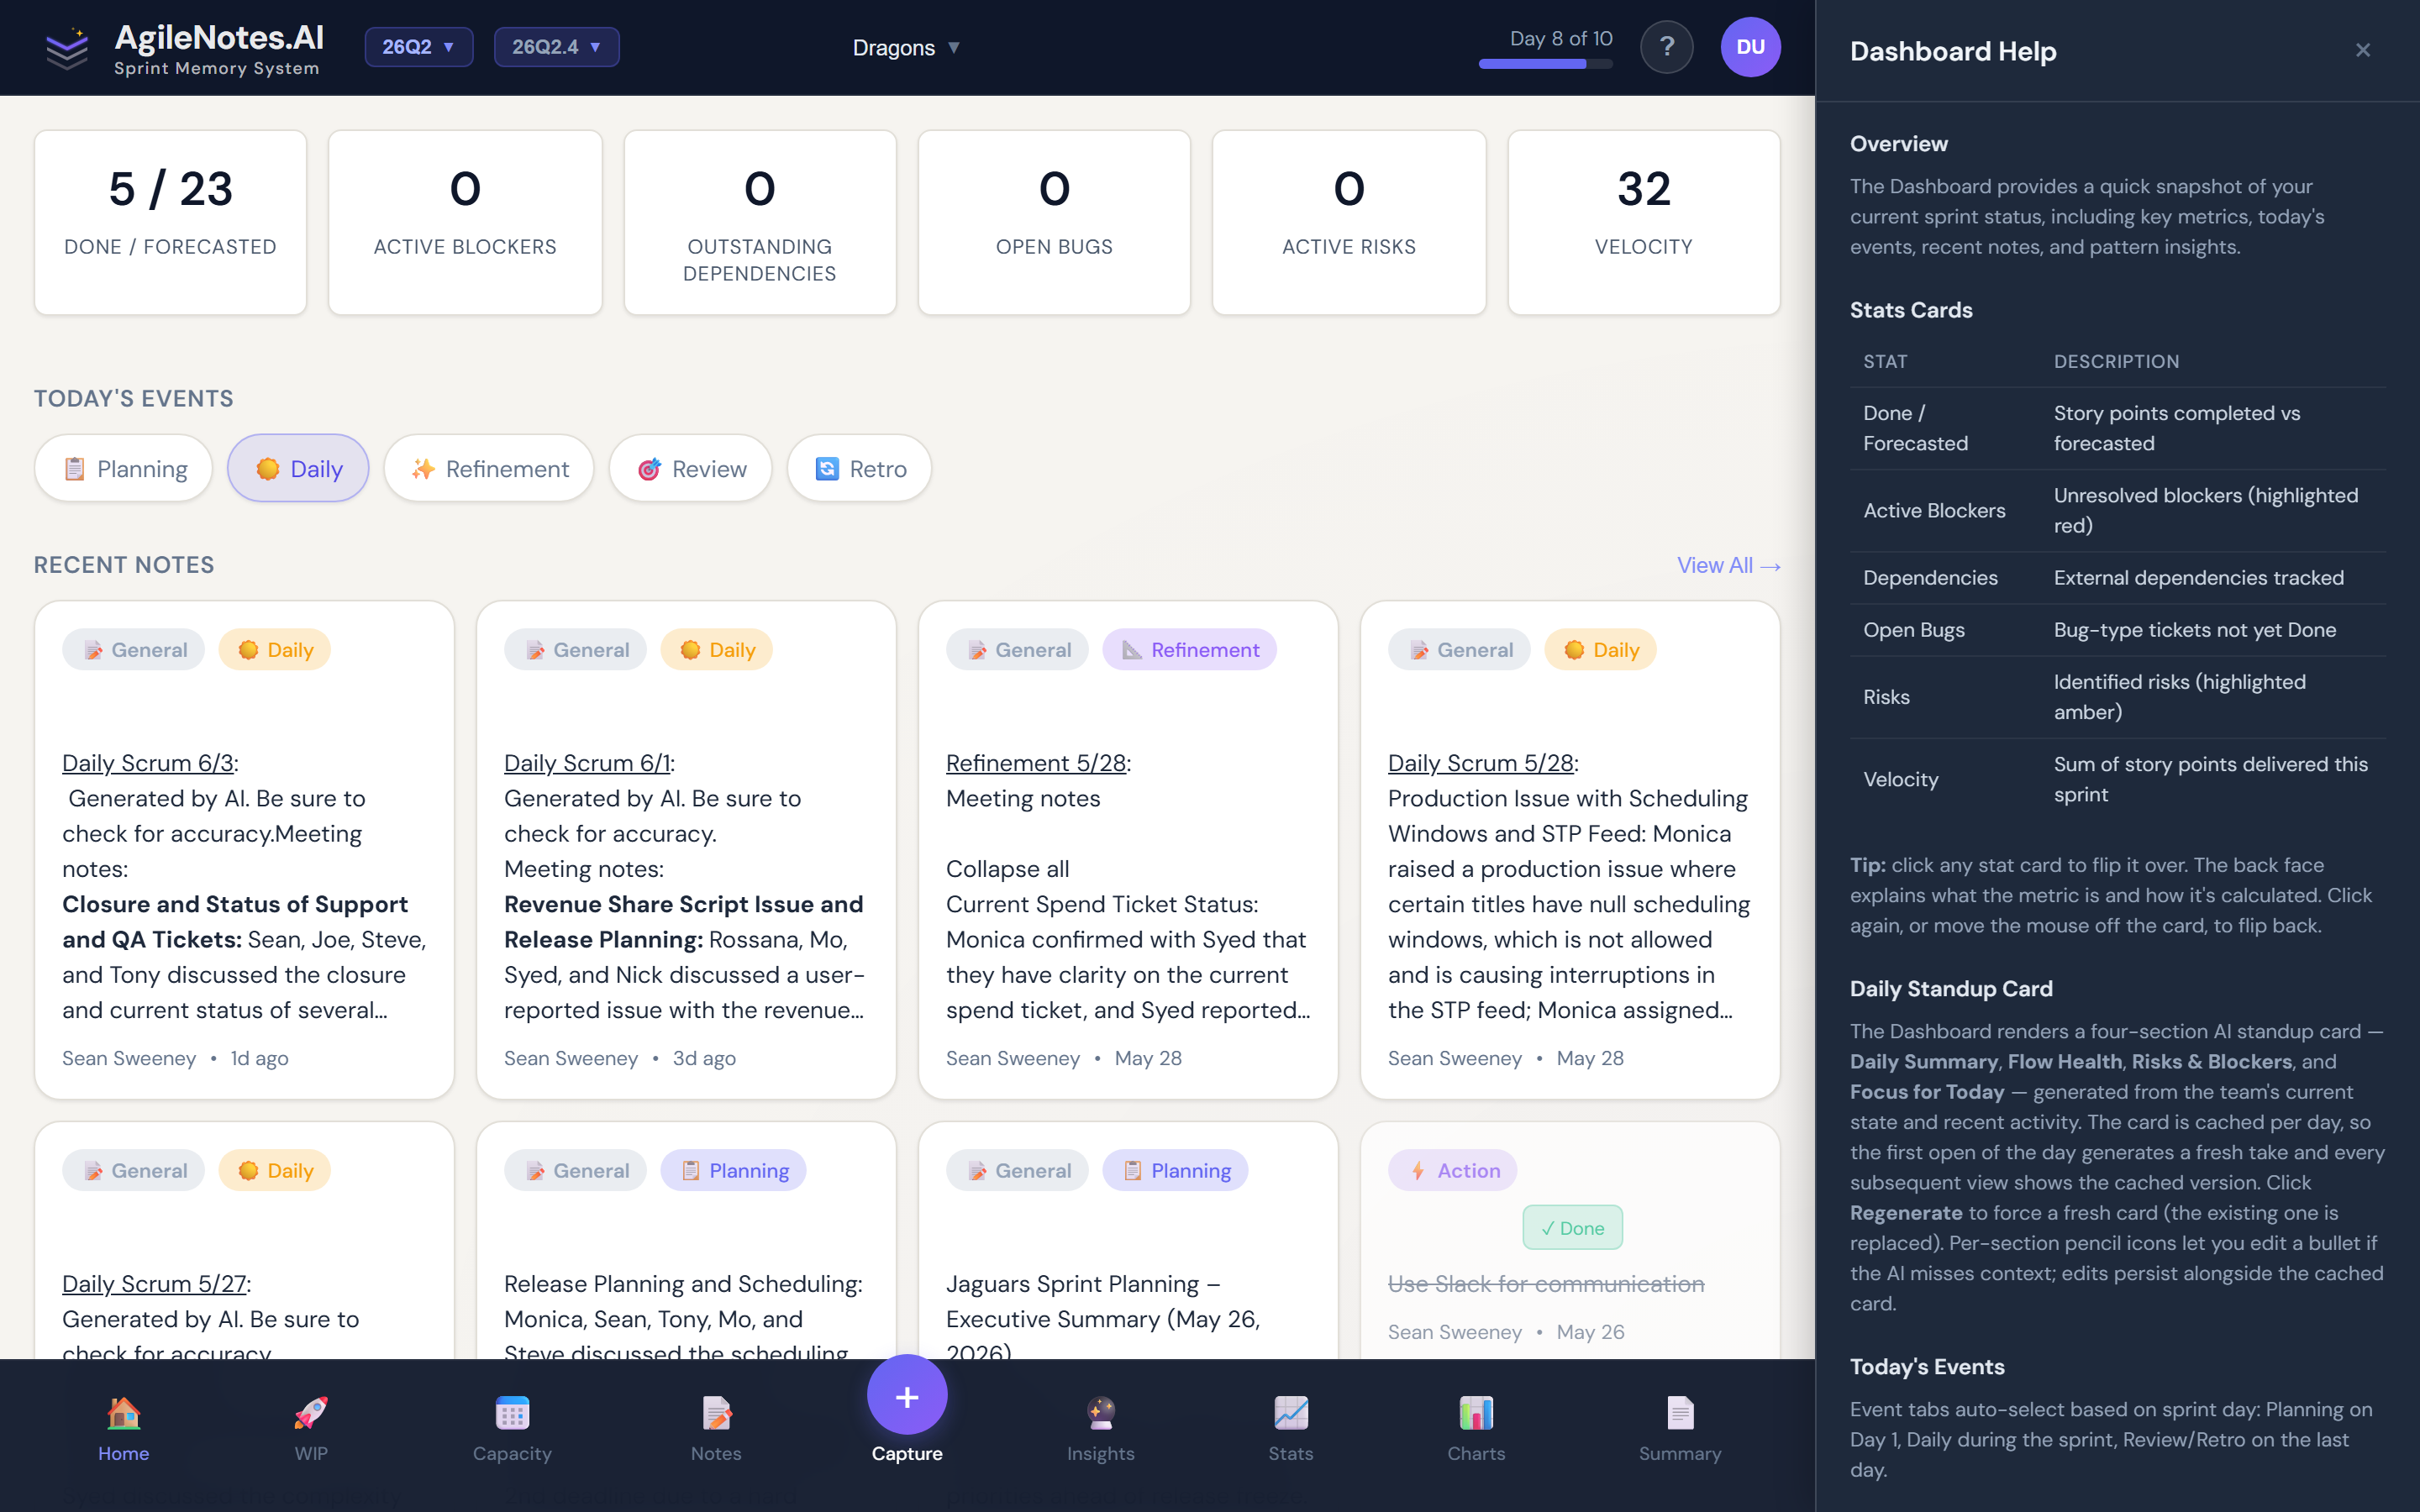
Task: Click the 'Day 8 of 10' label
Action: coord(1561,38)
